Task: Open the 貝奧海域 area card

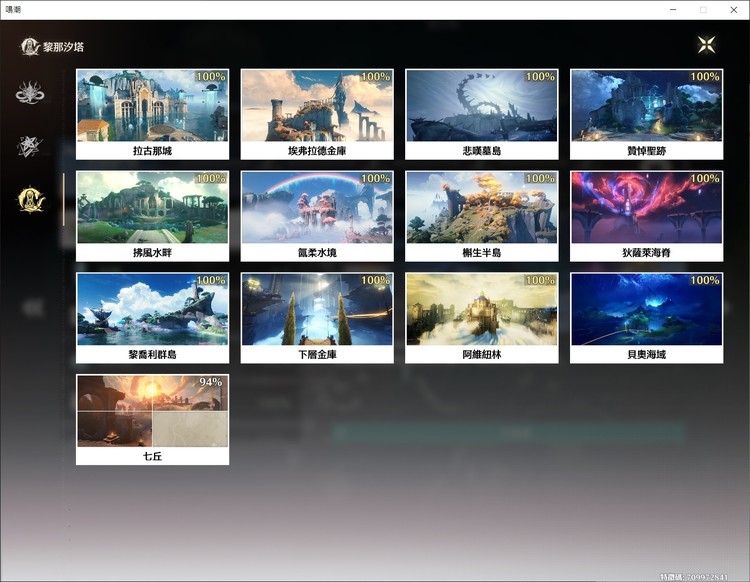Action: [x=646, y=318]
